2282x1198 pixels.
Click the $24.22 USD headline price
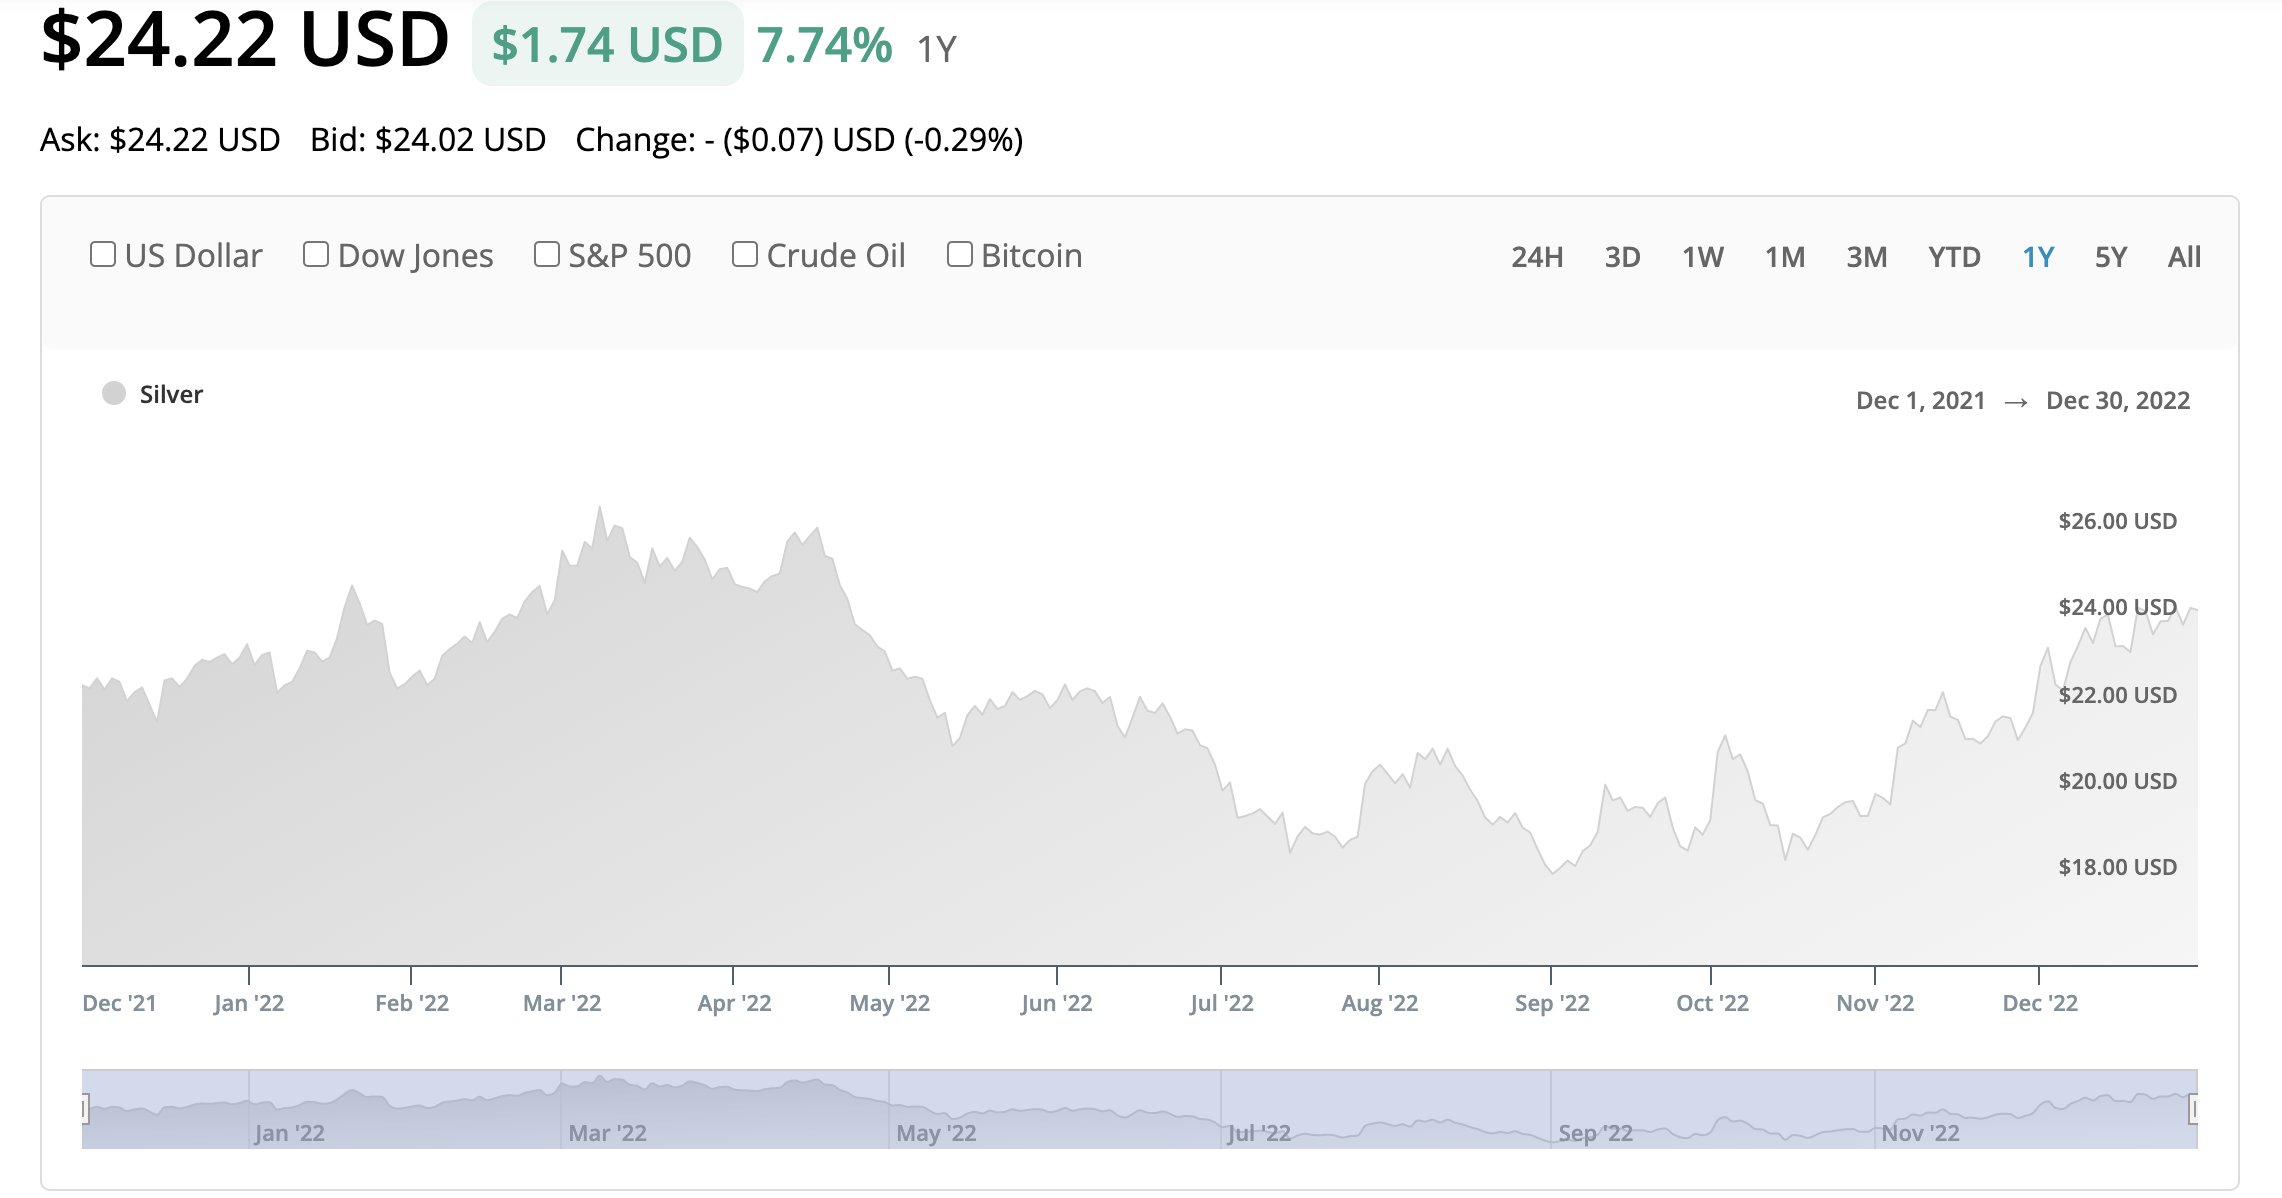point(245,38)
